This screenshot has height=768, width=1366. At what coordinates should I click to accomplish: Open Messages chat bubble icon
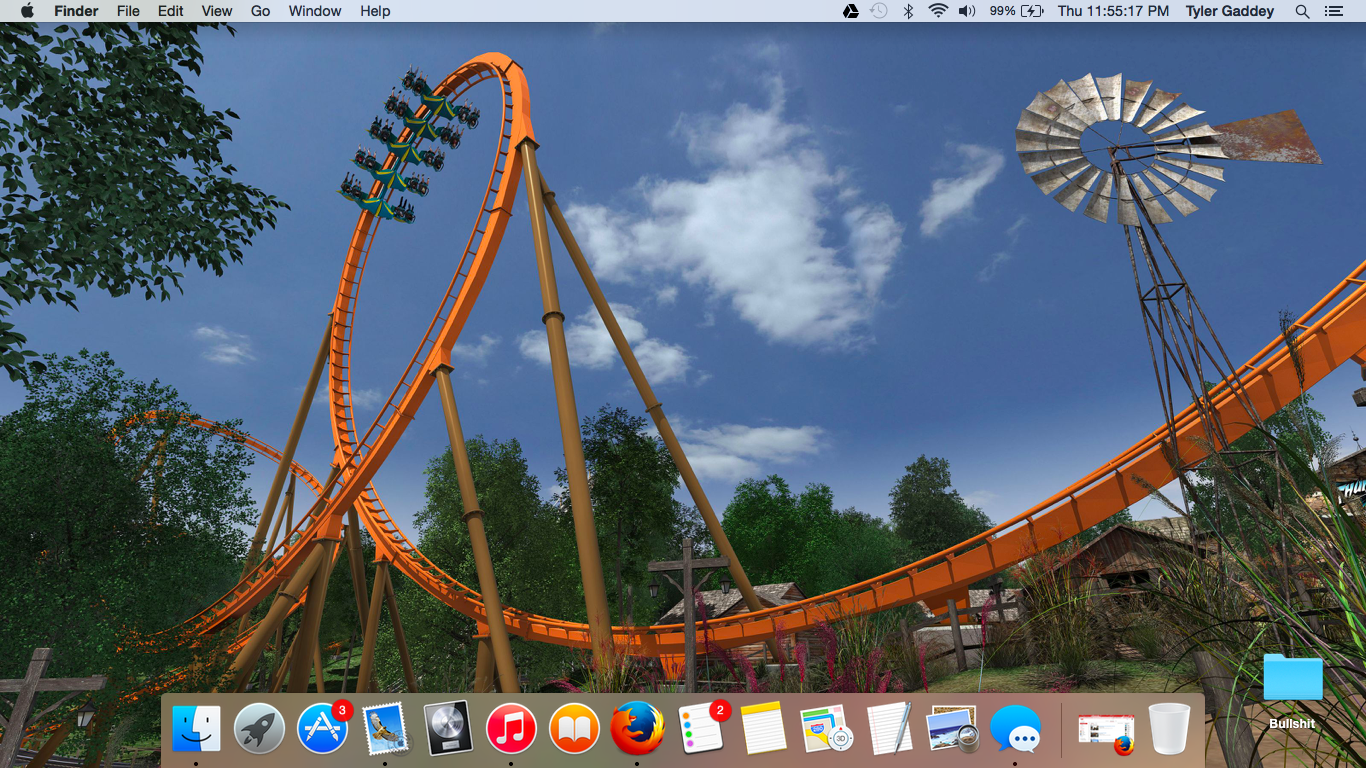[x=1015, y=728]
